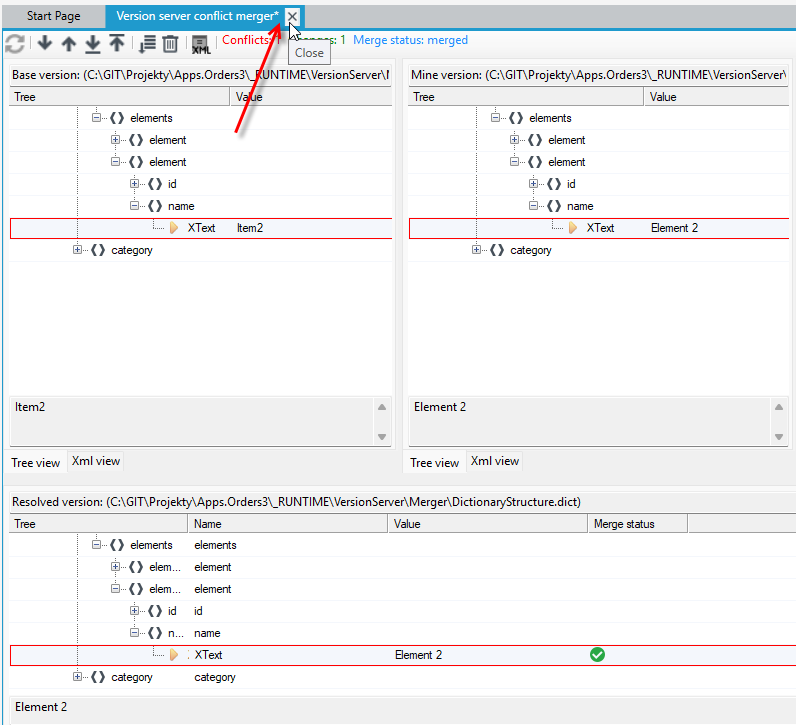
Task: Expand category node in Resolved version tree
Action: tap(77, 677)
